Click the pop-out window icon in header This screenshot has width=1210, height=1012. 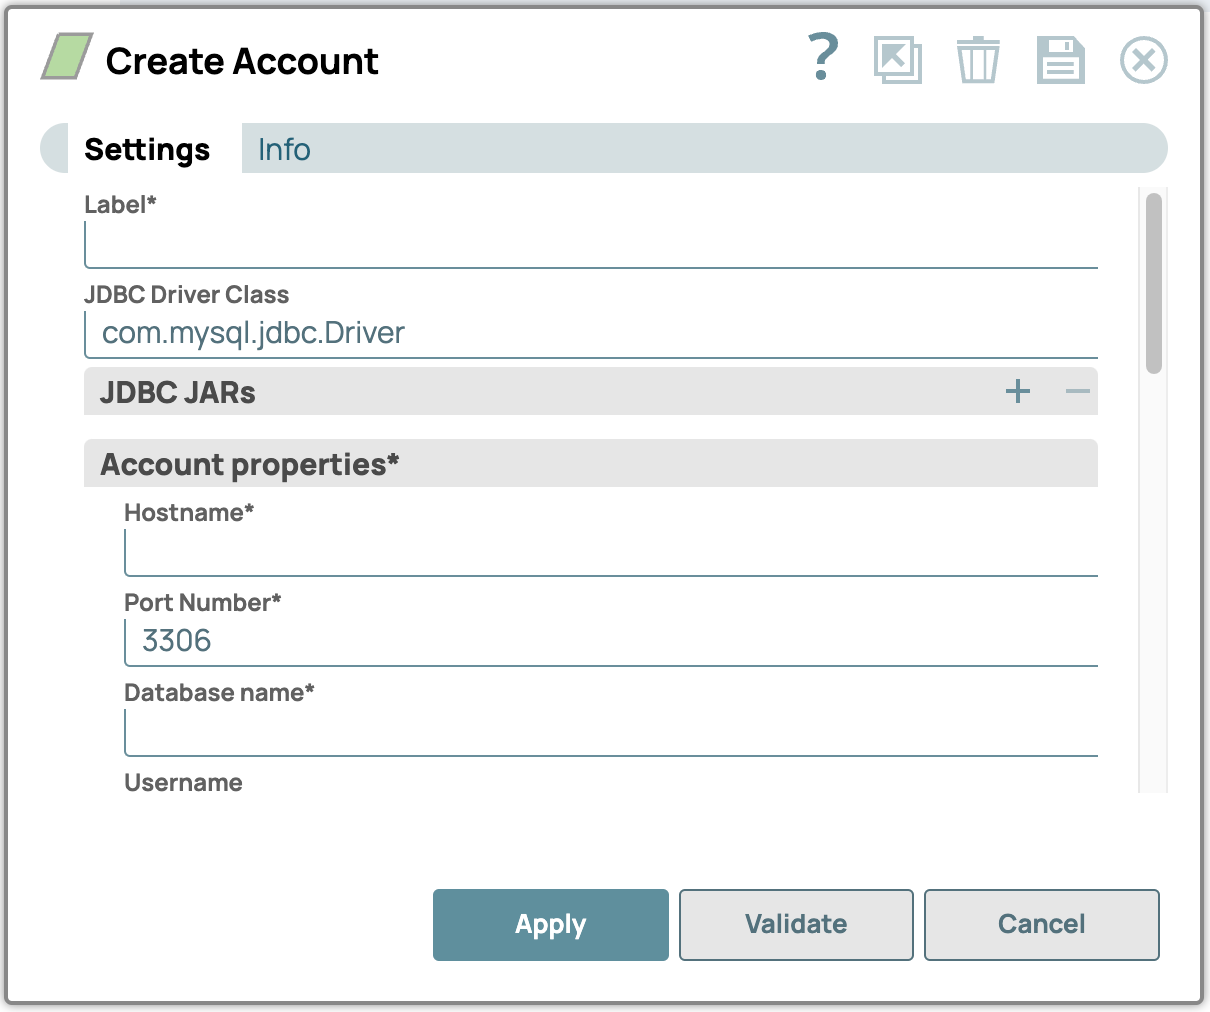pyautogui.click(x=897, y=60)
